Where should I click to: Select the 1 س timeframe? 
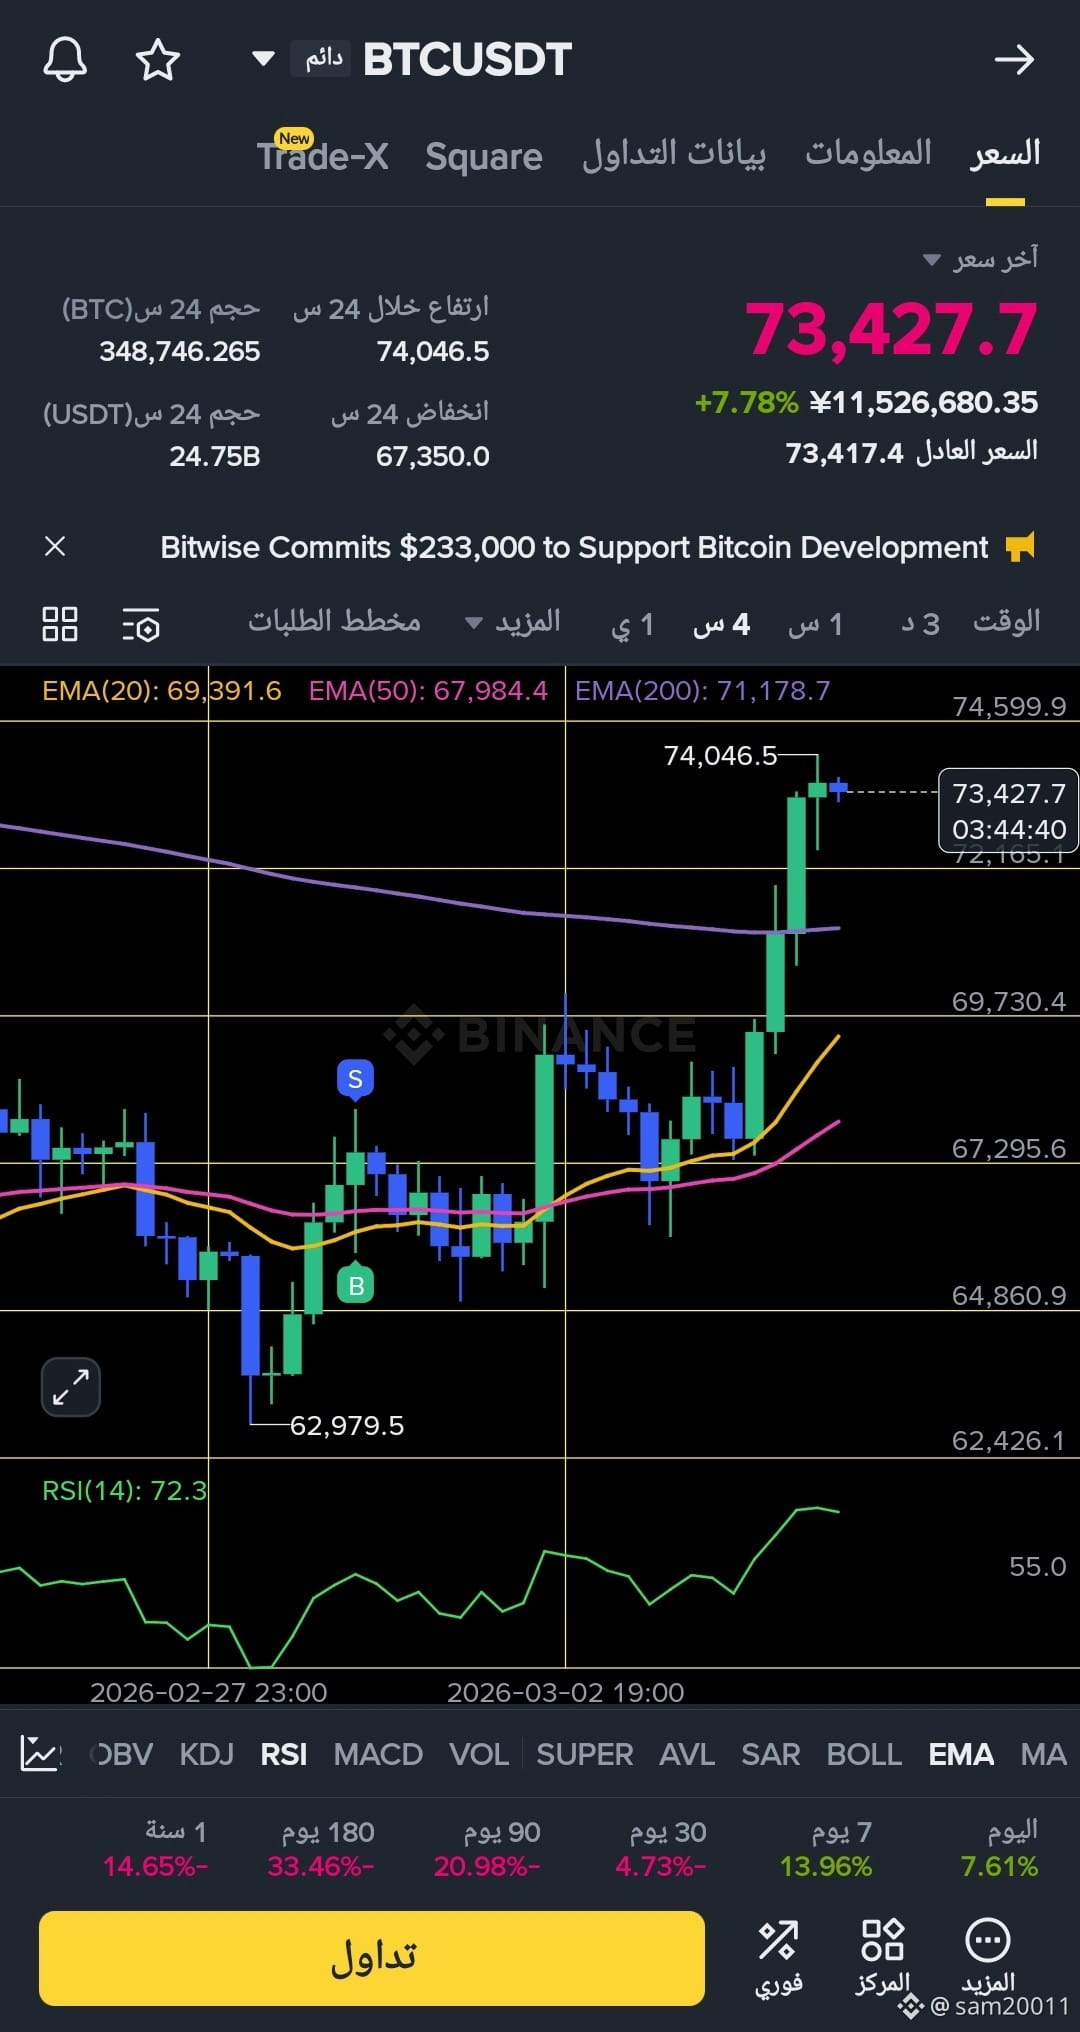click(x=815, y=624)
